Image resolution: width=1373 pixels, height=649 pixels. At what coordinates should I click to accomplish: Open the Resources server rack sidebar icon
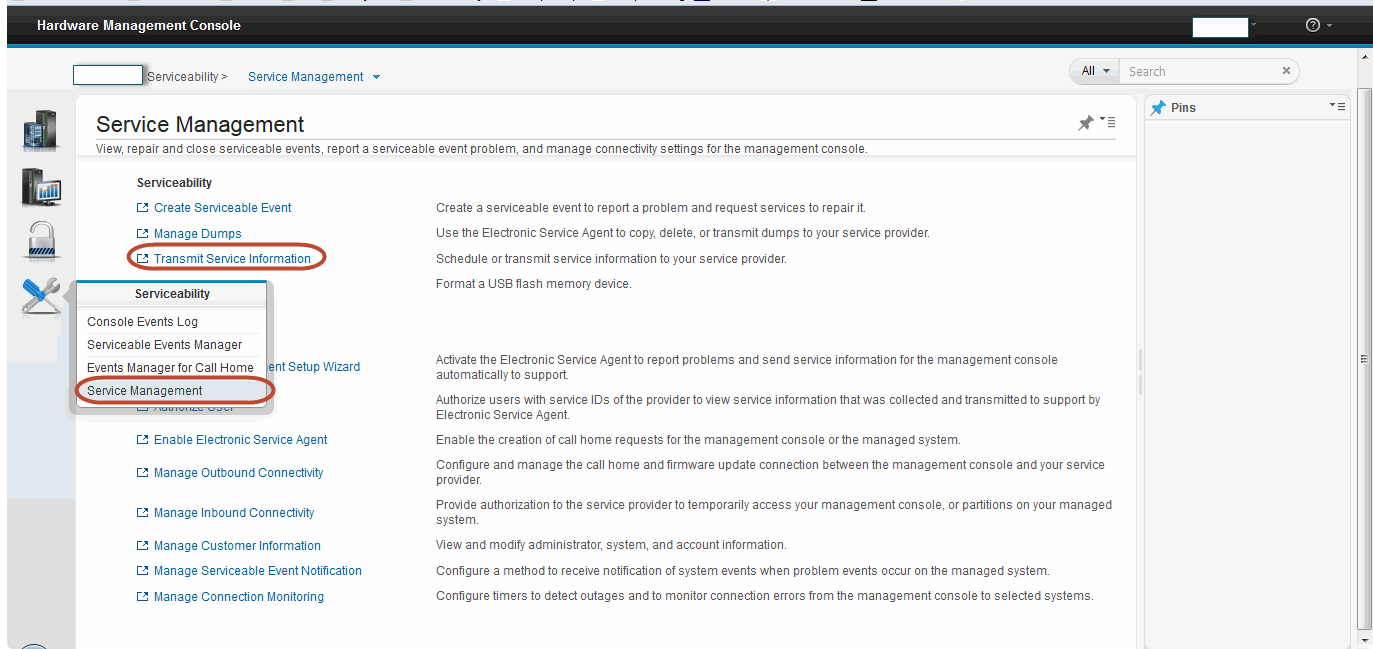[x=40, y=130]
